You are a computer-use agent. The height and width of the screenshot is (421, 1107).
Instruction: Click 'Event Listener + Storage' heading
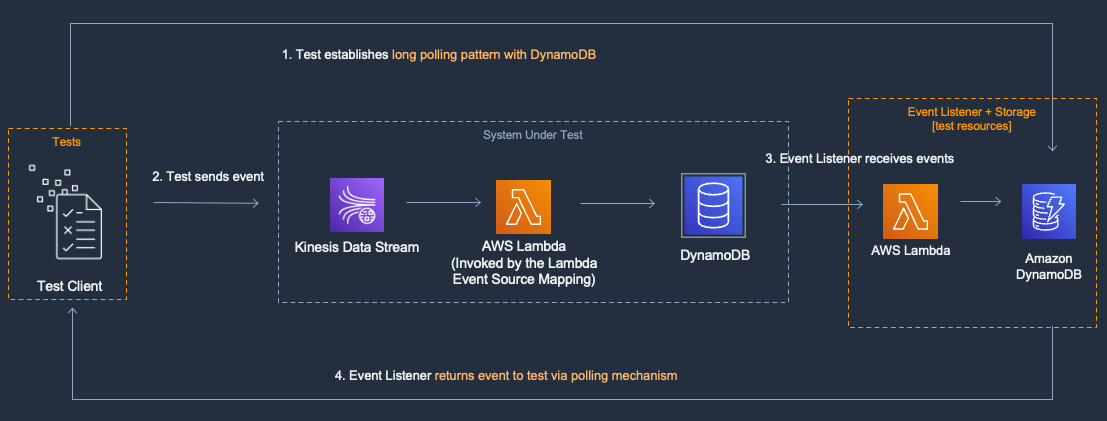[x=971, y=112]
